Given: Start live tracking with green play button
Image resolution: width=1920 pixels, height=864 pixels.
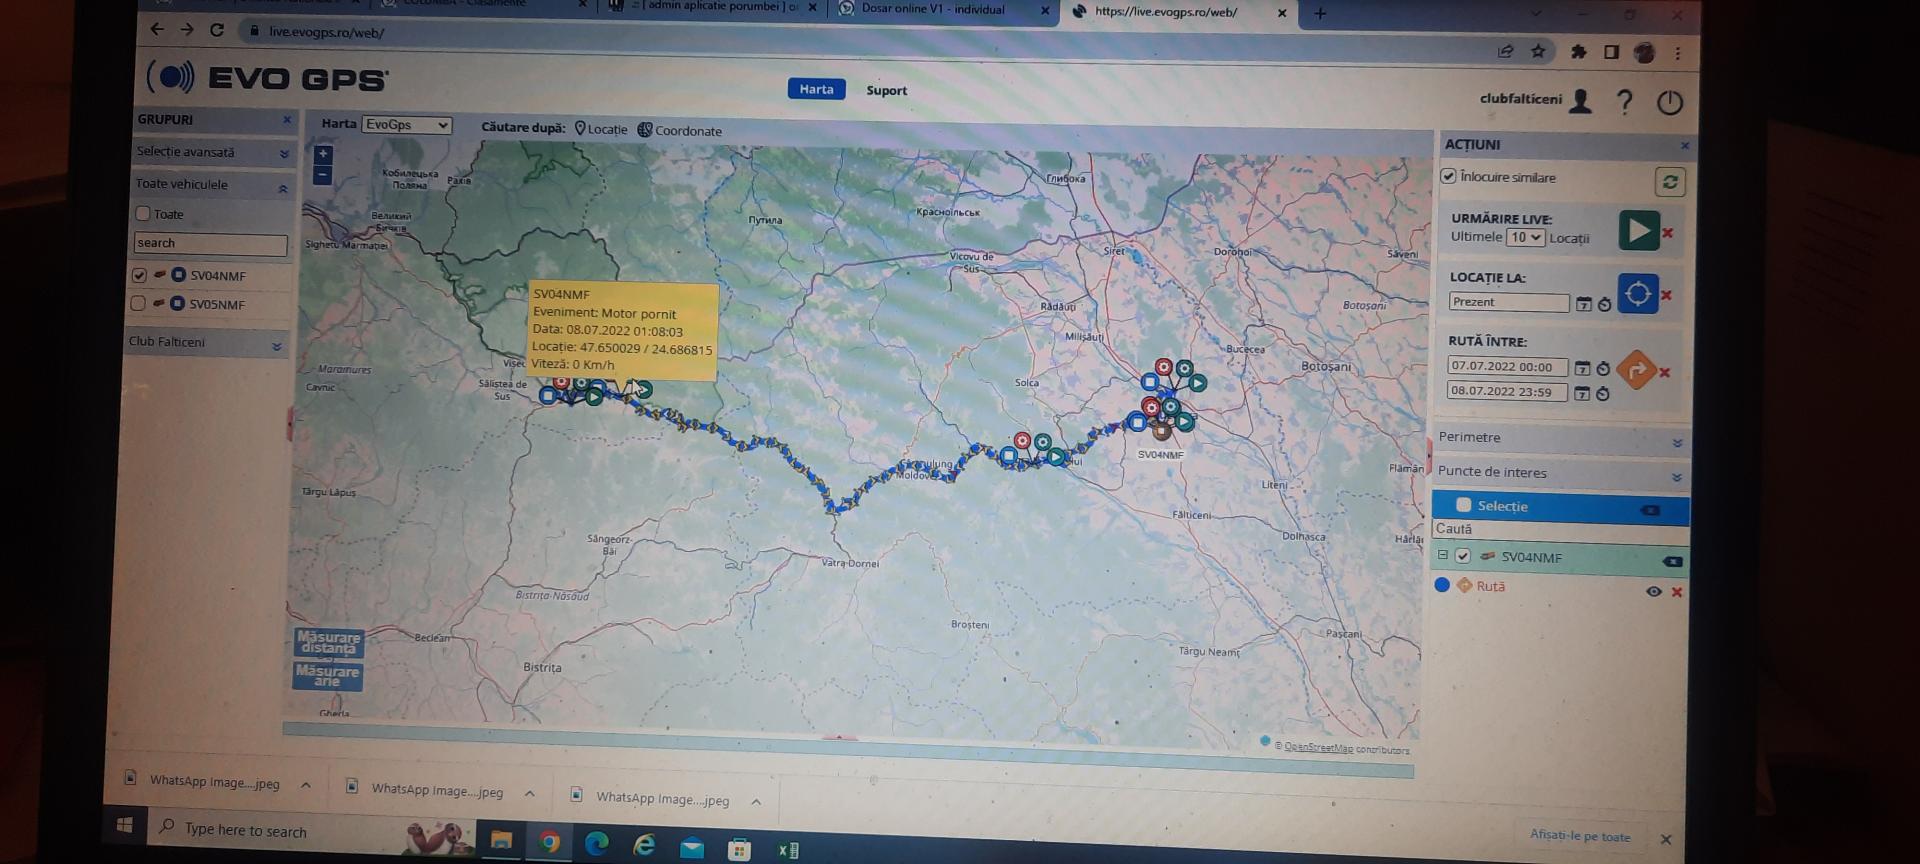Looking at the screenshot, I should click(x=1638, y=231).
